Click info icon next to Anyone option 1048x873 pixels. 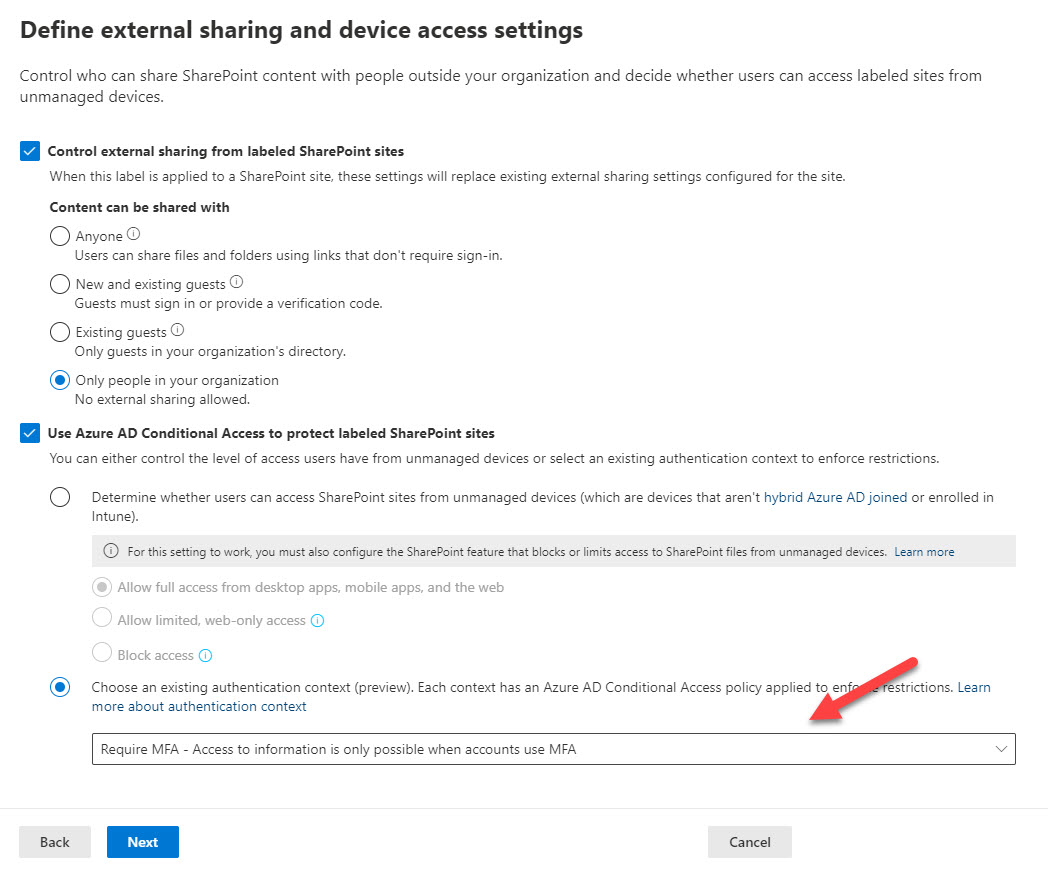[134, 235]
